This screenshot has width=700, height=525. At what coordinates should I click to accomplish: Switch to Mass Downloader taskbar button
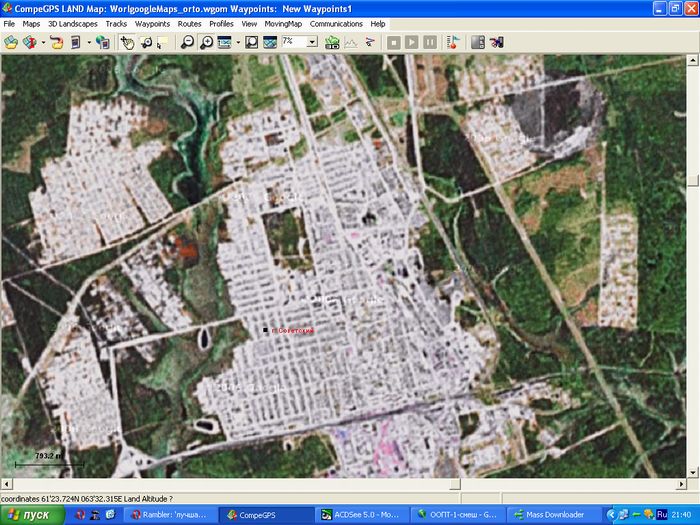coord(555,515)
